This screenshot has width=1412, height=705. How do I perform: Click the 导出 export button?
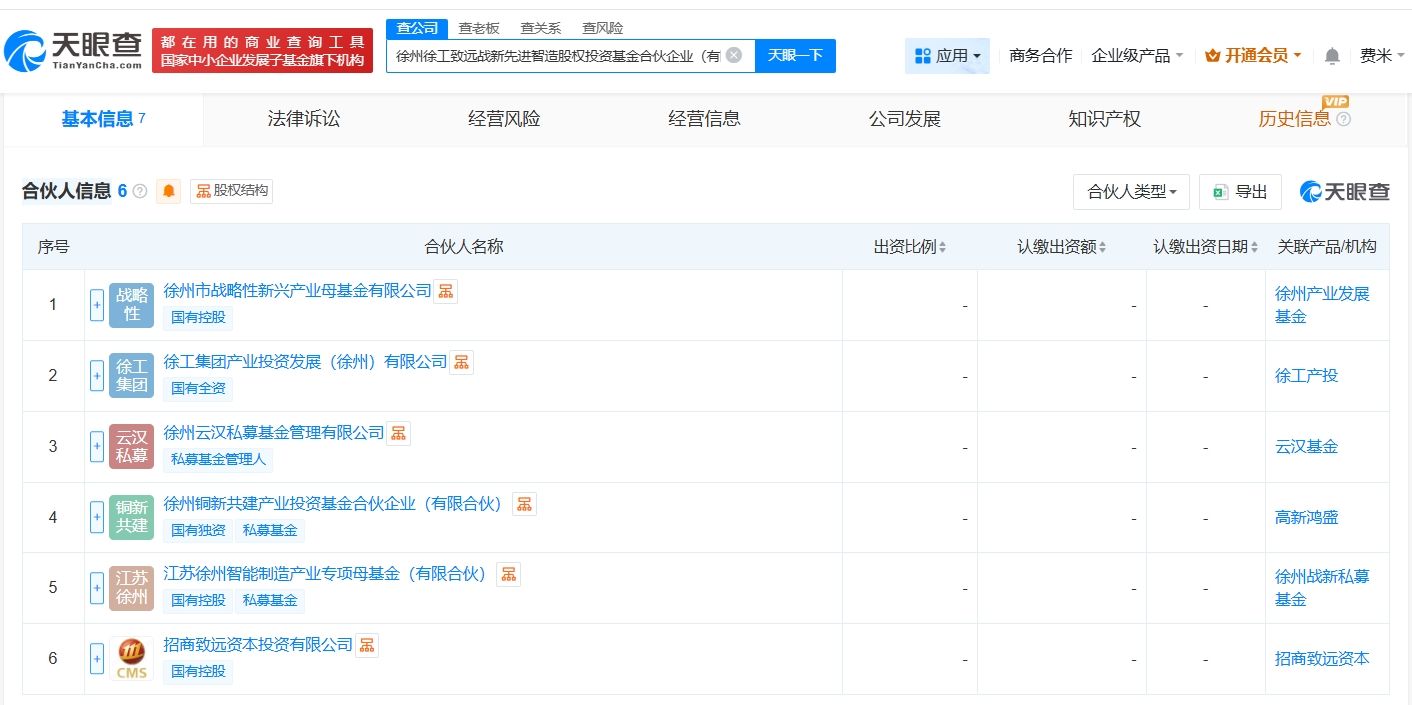point(1241,192)
